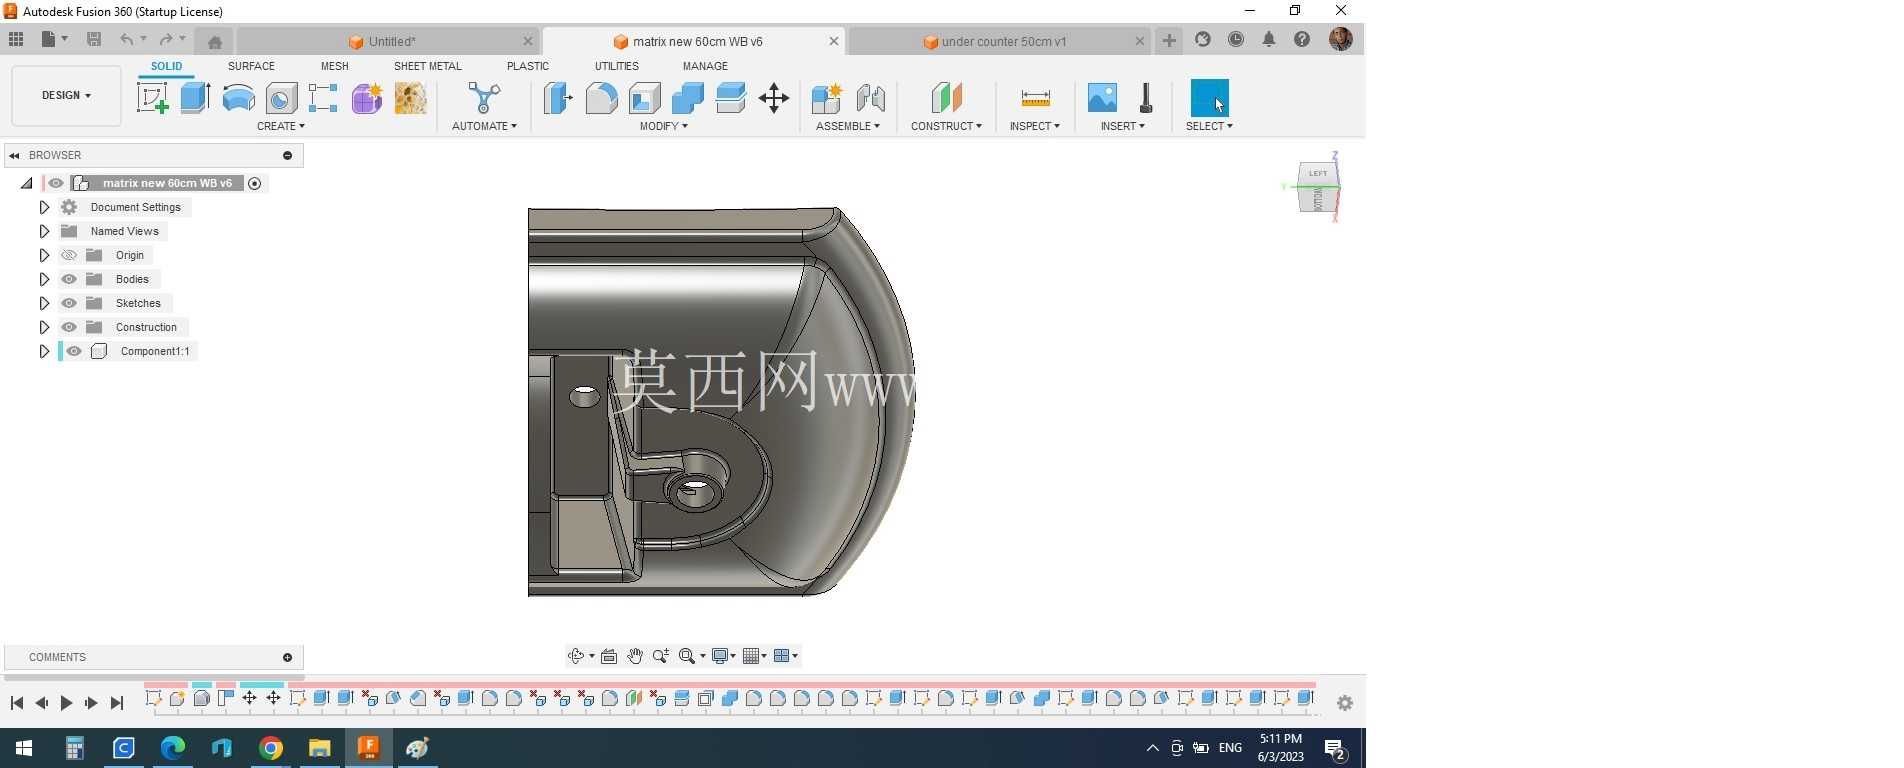Open the Display Settings dropdown

pos(723,656)
